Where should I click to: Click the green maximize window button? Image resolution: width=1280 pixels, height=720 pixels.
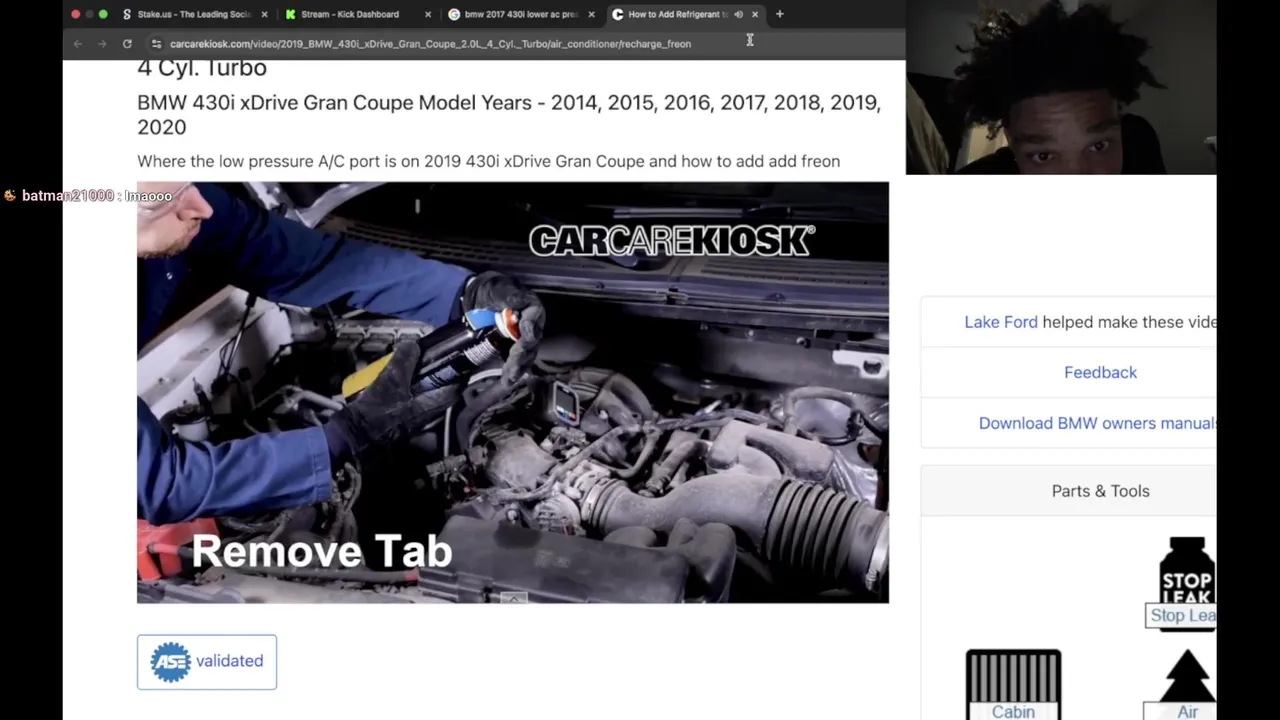[x=103, y=14]
